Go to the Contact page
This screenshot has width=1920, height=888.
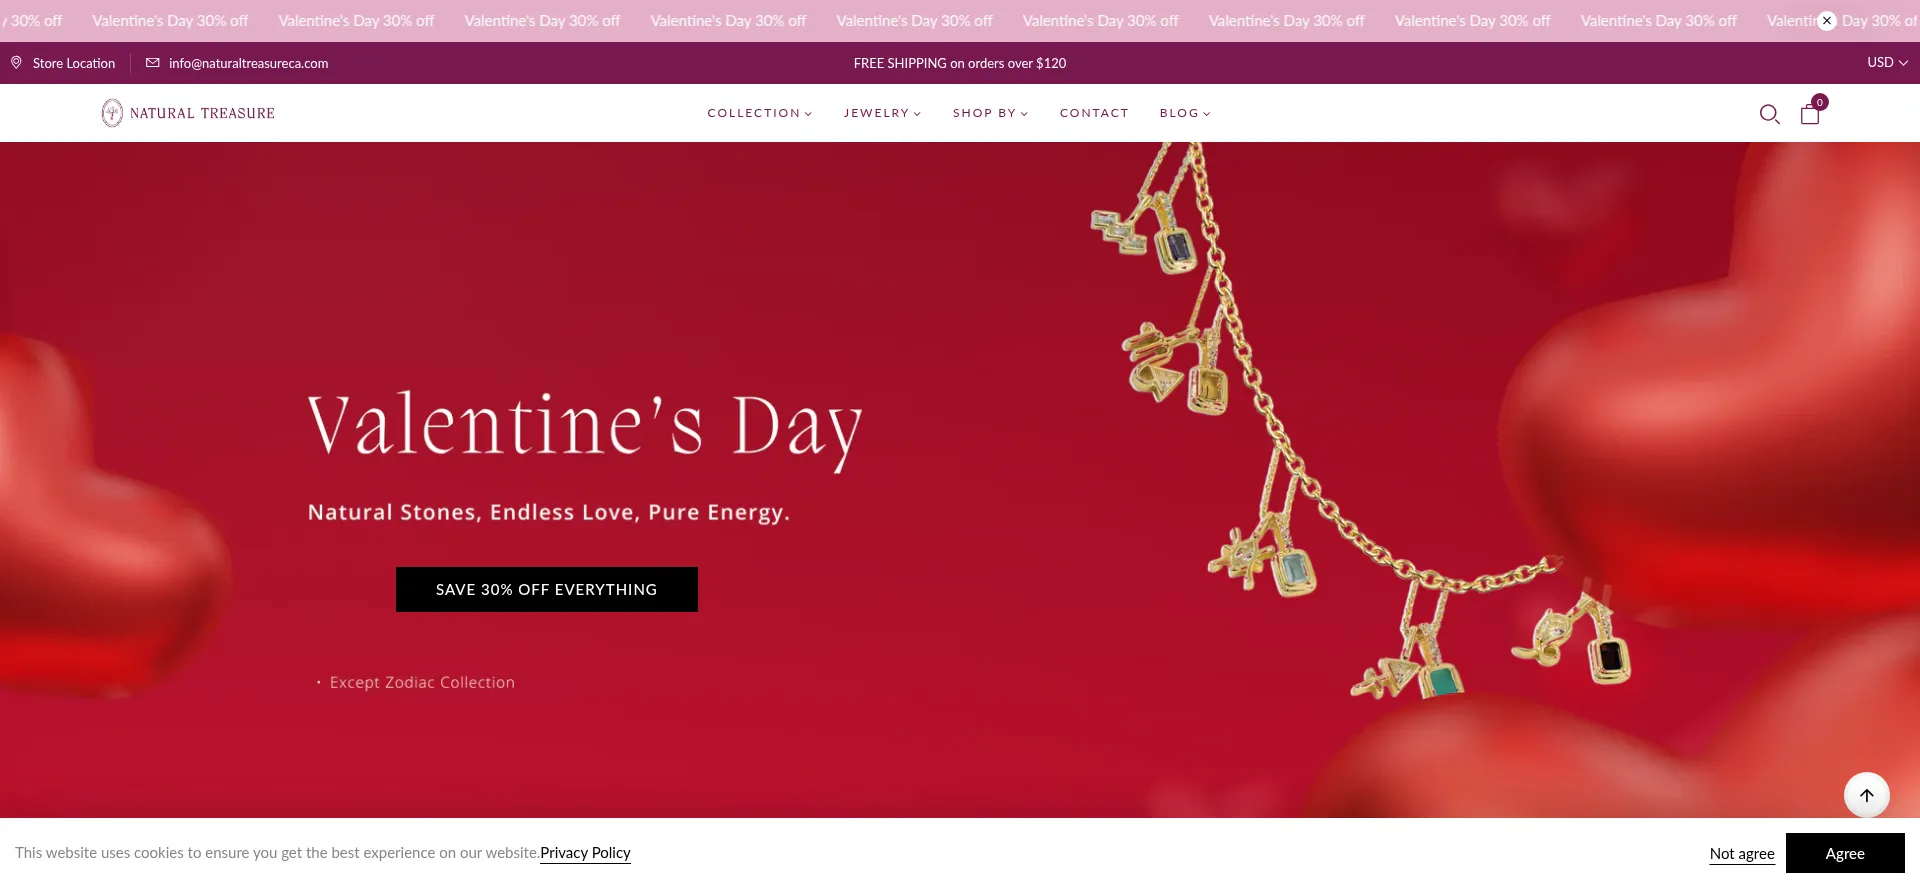tap(1094, 113)
